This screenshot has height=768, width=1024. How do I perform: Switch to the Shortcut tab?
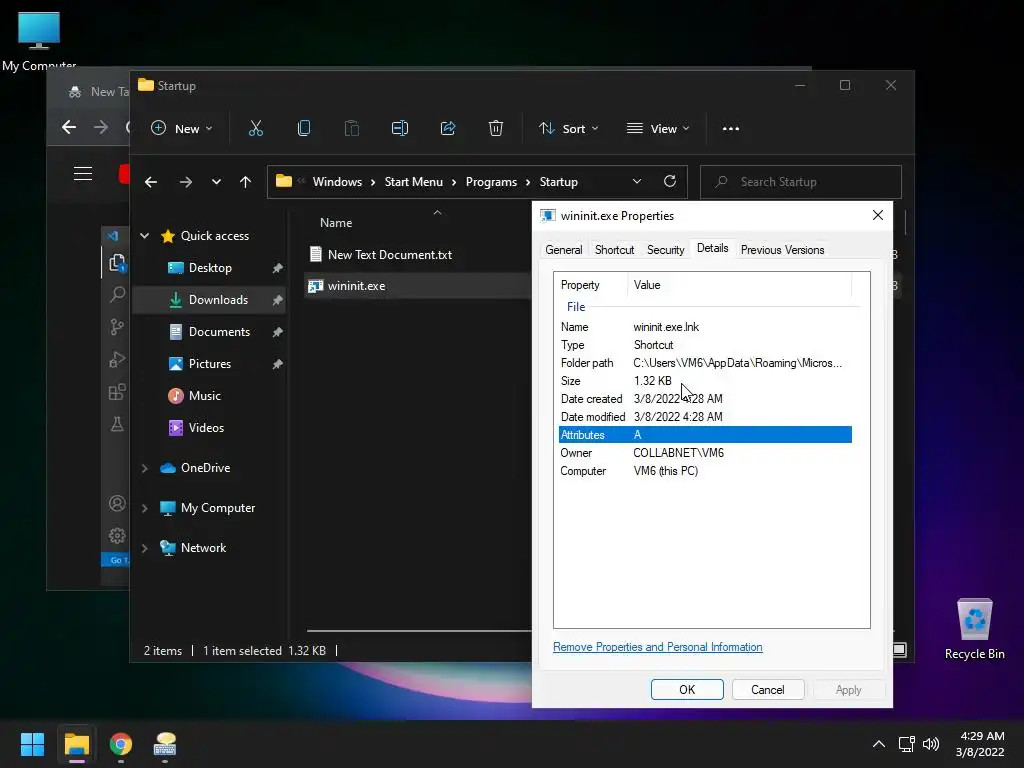(x=614, y=250)
